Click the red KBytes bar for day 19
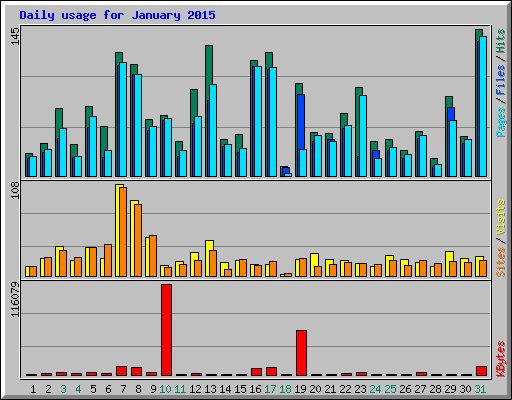This screenshot has height=400, width=512. pyautogui.click(x=301, y=353)
